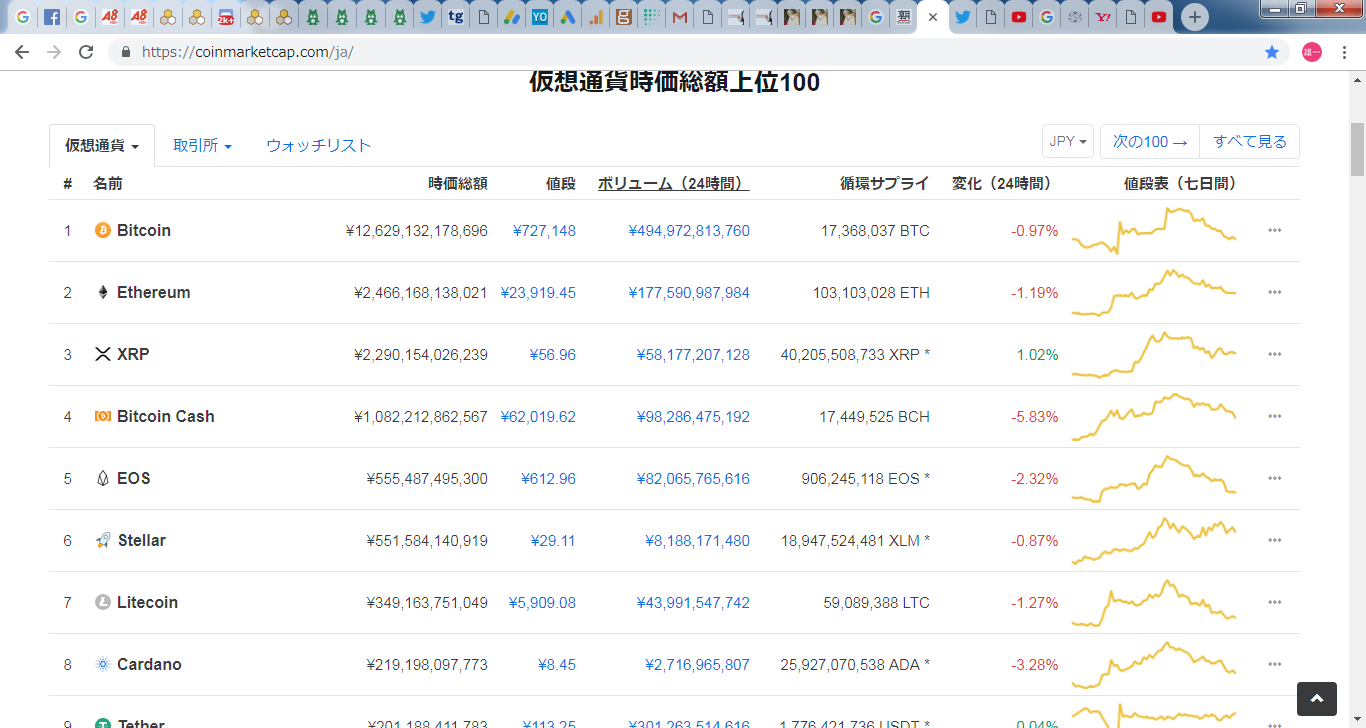Image resolution: width=1366 pixels, height=728 pixels.
Task: Click Bitcoin Cash change -5.83%
Action: (1034, 416)
